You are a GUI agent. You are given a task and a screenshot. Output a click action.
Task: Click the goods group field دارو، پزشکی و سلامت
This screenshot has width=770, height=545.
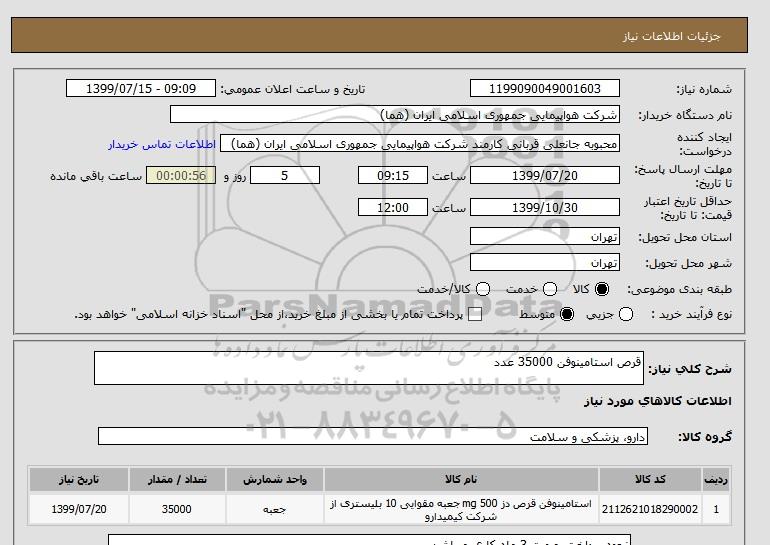pos(373,436)
